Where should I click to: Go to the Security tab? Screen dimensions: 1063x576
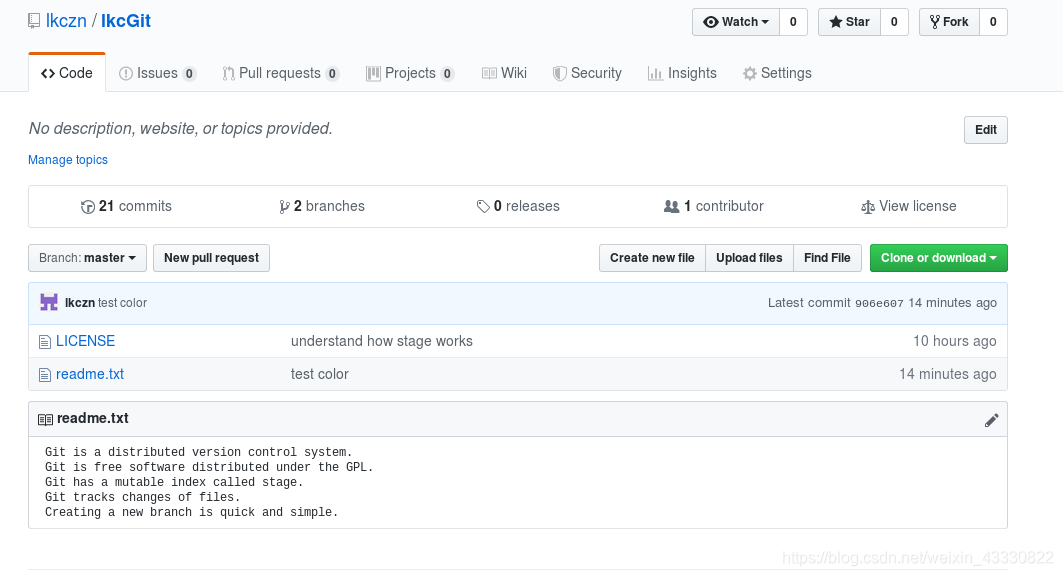[x=587, y=73]
